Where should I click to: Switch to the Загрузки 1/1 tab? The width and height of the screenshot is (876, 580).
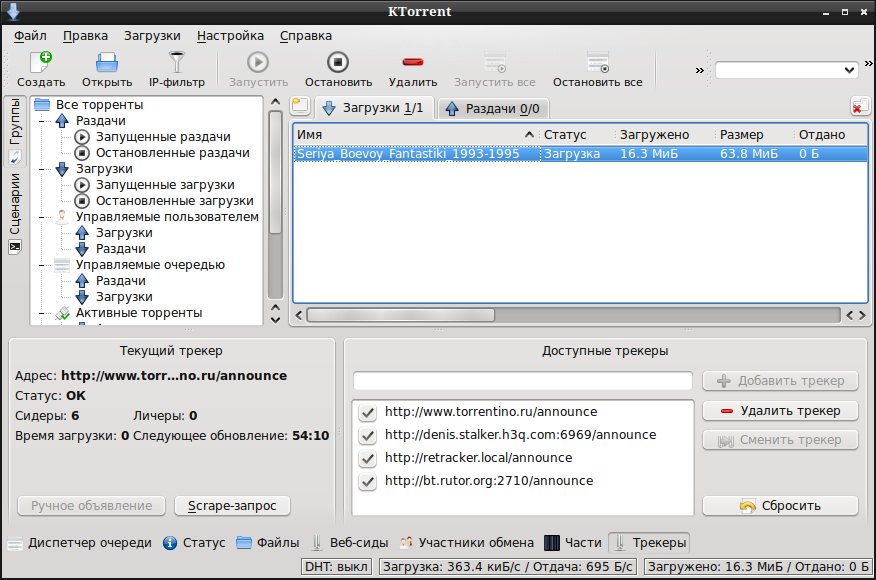click(373, 108)
